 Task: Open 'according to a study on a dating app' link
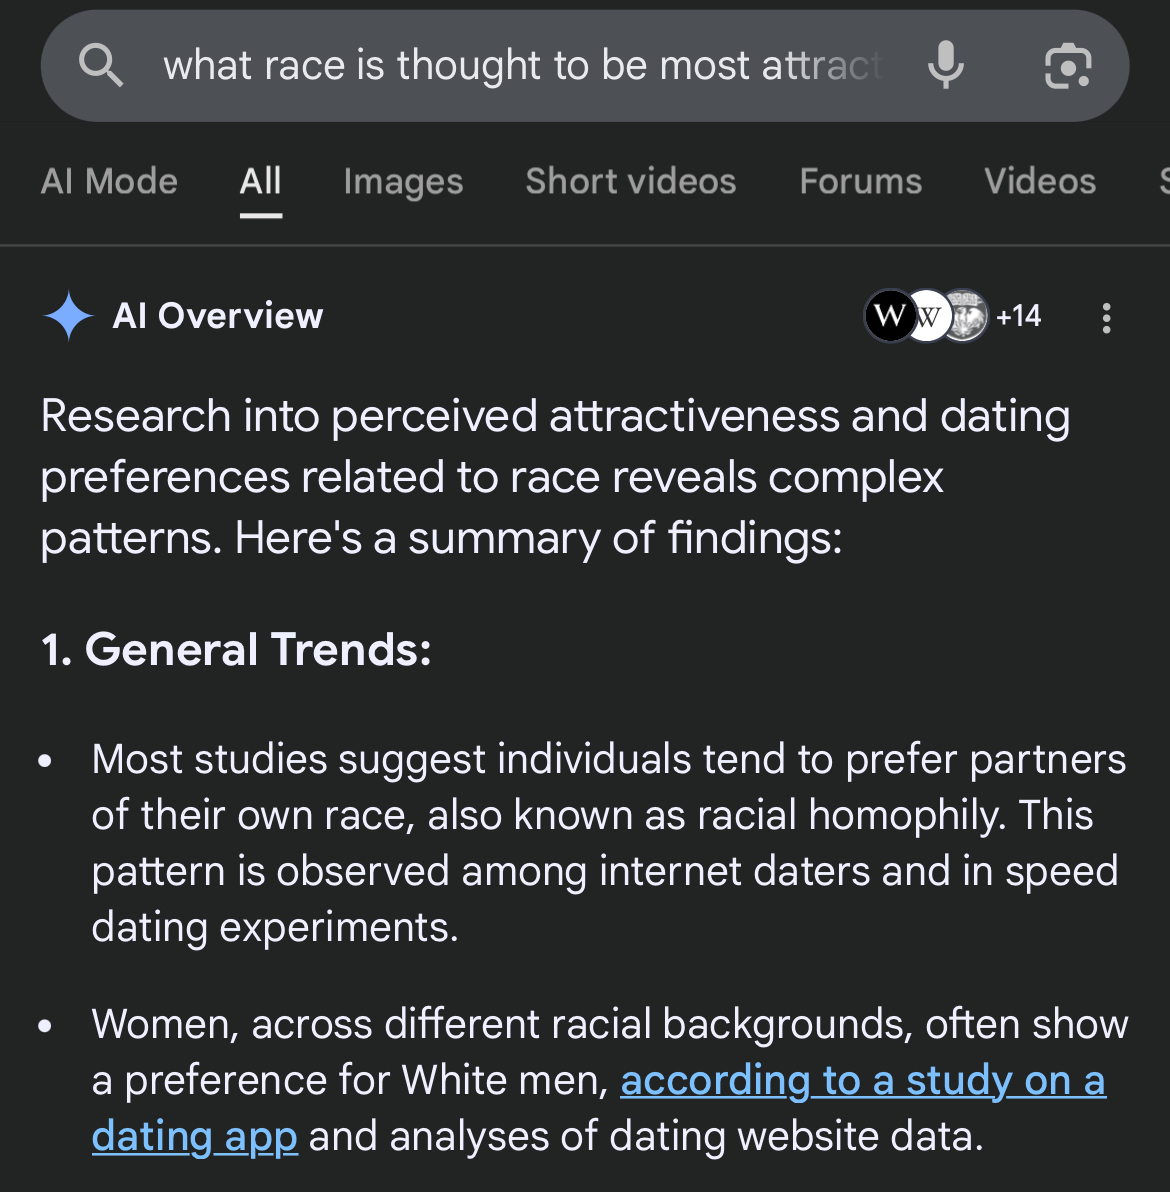point(598,1108)
